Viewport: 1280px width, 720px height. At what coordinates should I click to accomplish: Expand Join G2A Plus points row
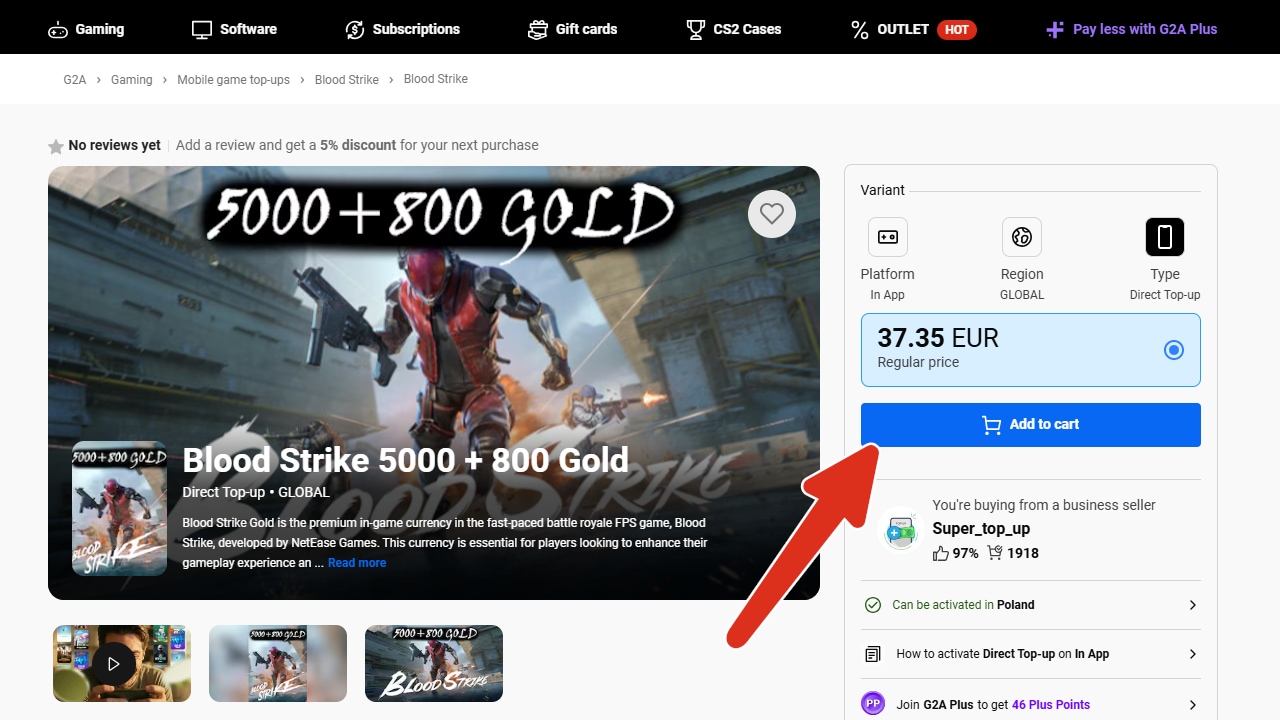1192,704
